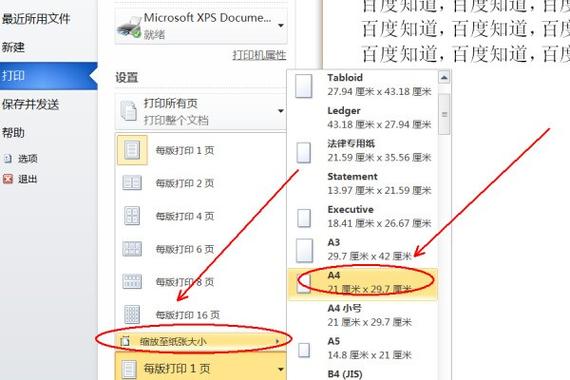Choose 每版打印 8 页
The width and height of the screenshot is (570, 380).
pyautogui.click(x=201, y=282)
